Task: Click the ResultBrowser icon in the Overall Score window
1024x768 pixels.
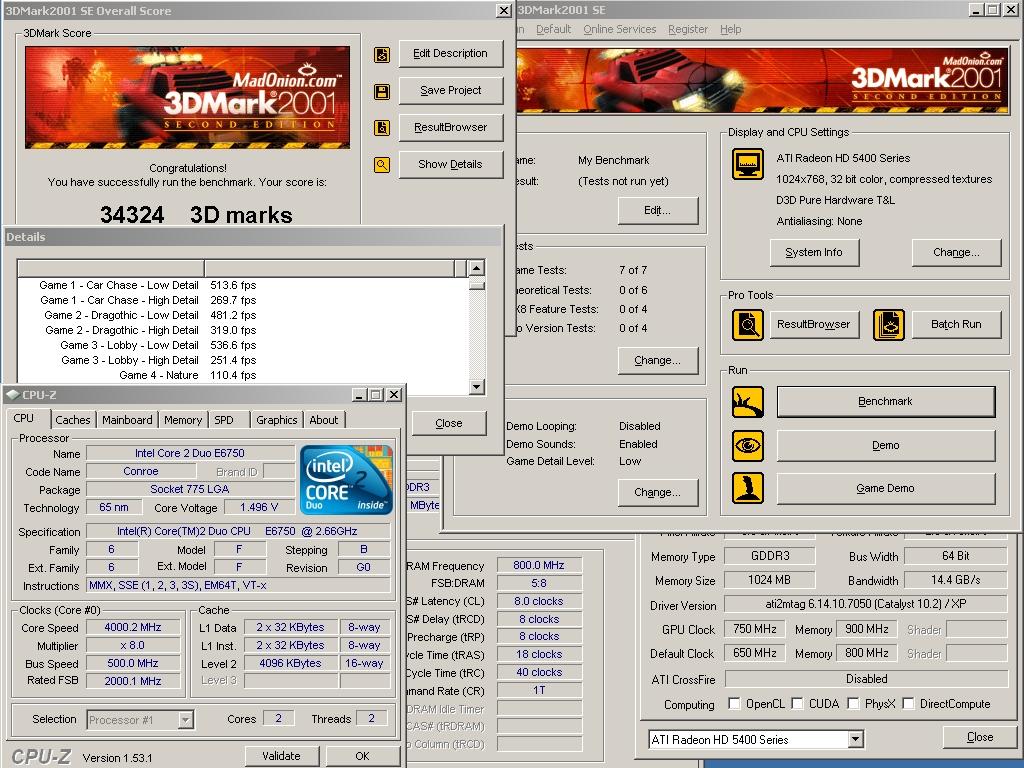Action: click(x=382, y=128)
